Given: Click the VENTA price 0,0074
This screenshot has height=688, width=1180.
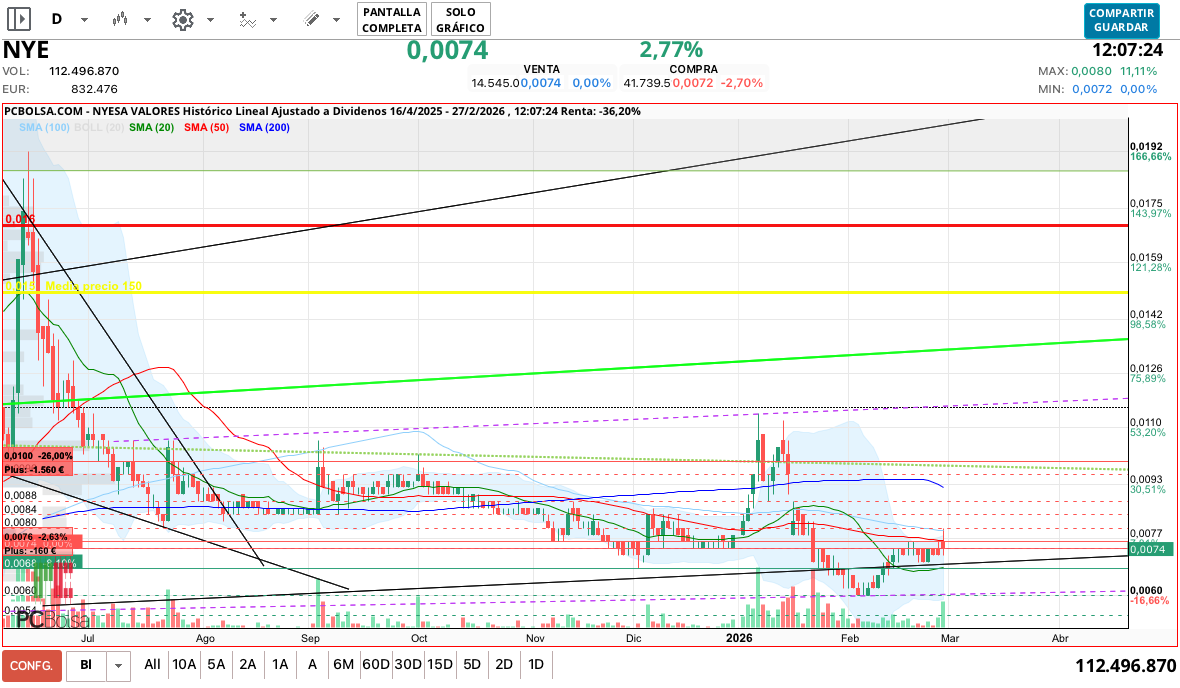Looking at the screenshot, I should [541, 83].
